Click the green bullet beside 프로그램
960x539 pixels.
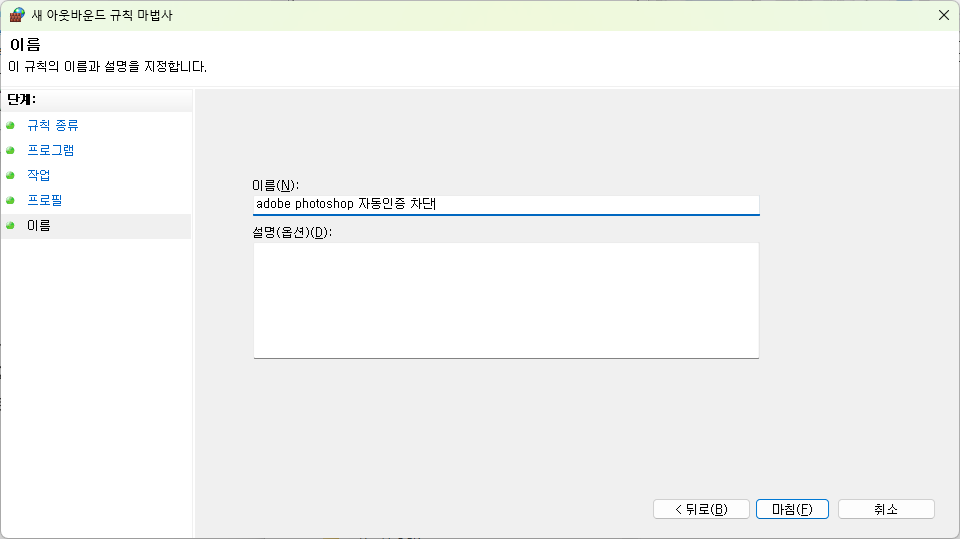click(10, 151)
